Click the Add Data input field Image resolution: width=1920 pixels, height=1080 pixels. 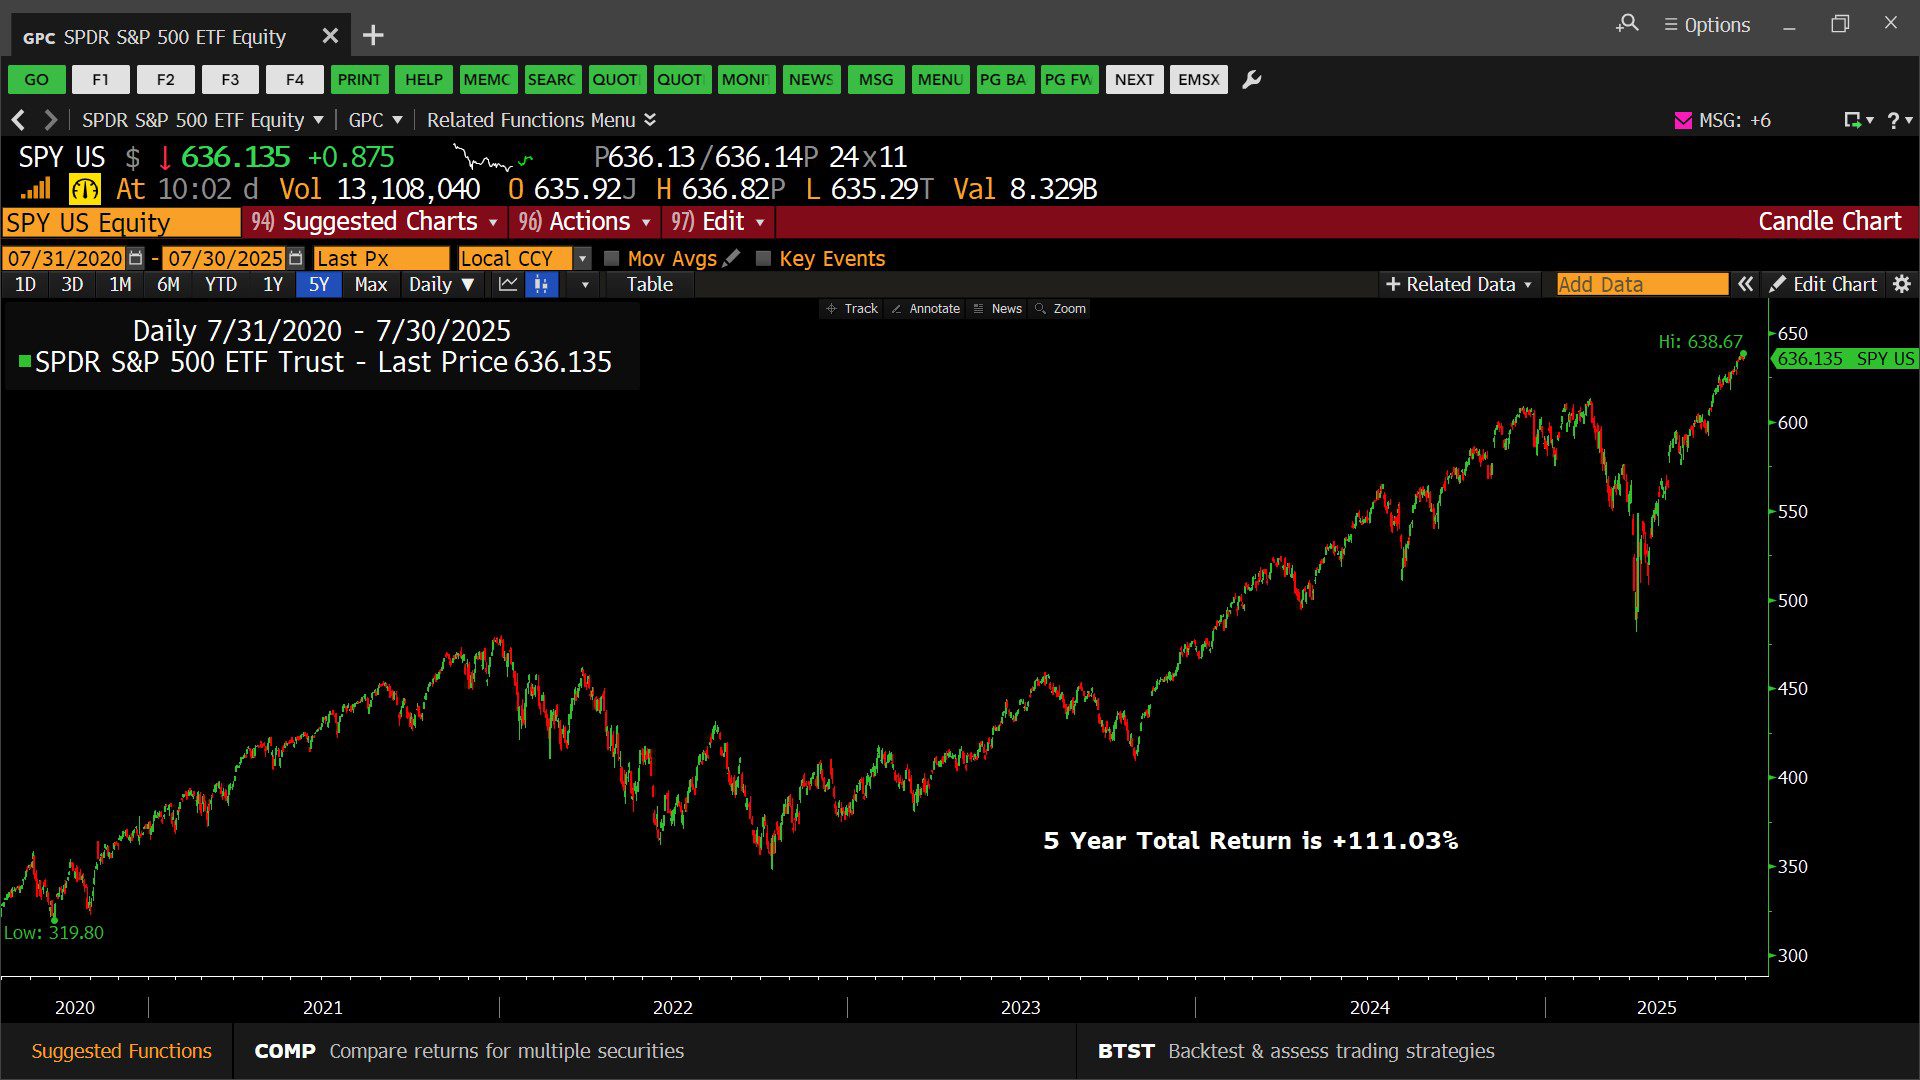[1642, 284]
